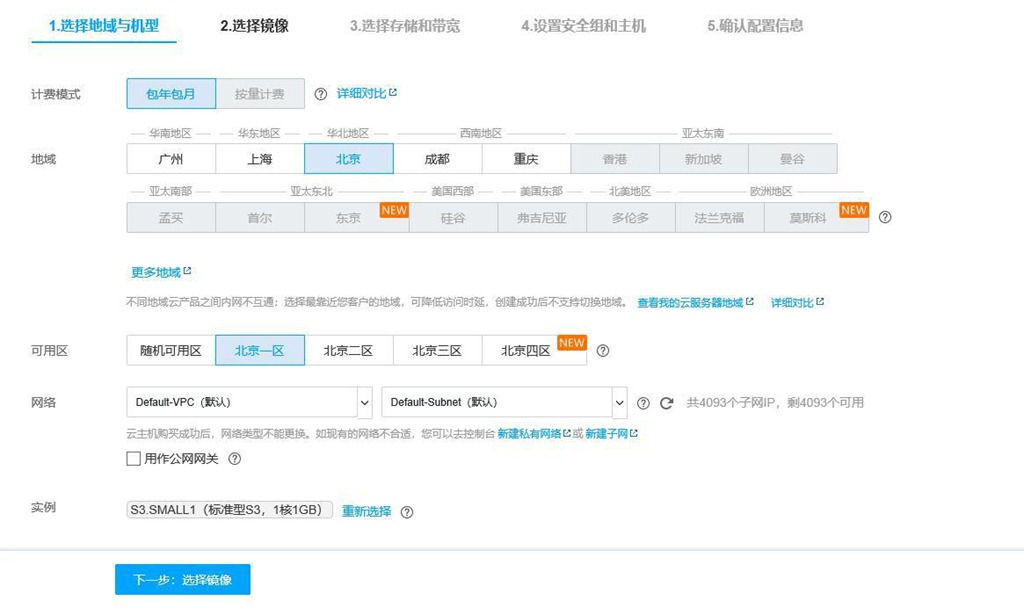The image size is (1024, 608).
Task: Click help icon beside 用作公网网关
Action: [235, 459]
